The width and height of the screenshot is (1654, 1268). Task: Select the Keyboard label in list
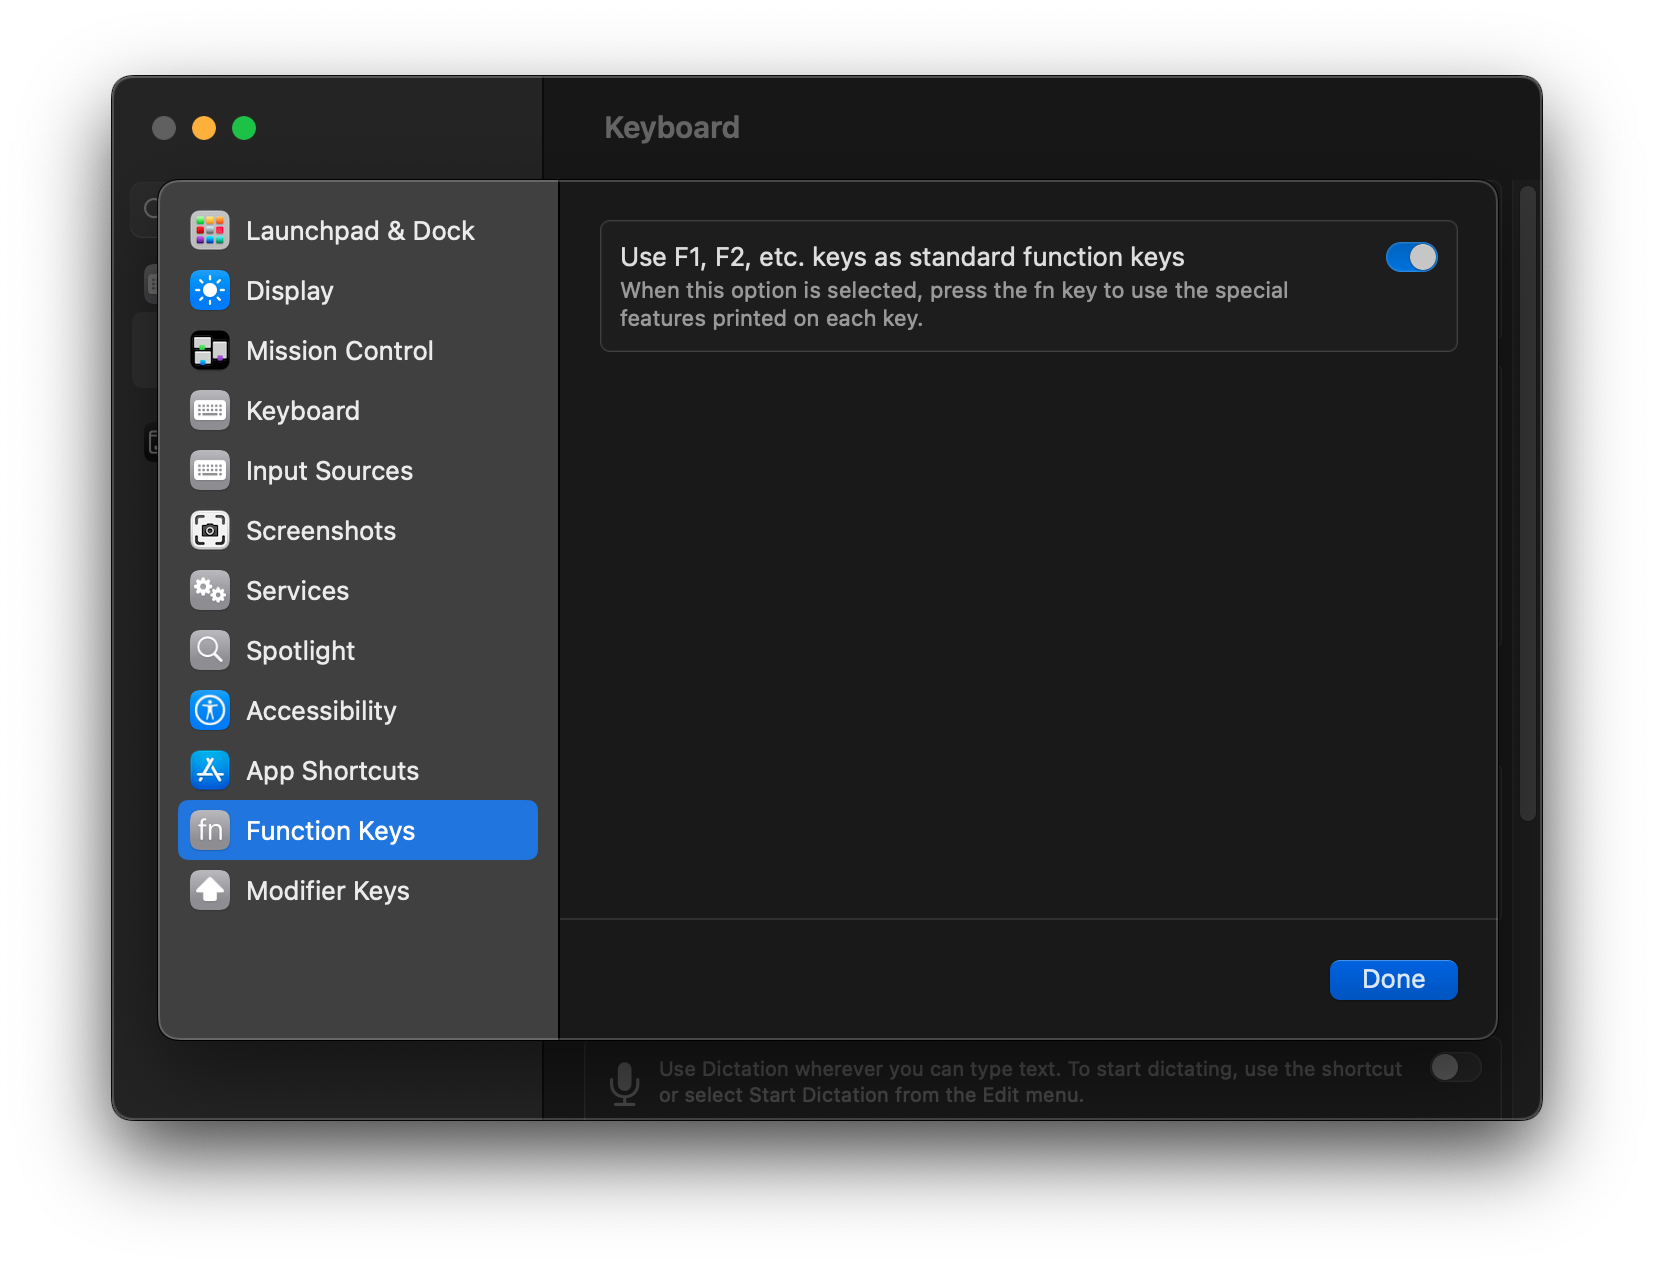[x=303, y=411]
